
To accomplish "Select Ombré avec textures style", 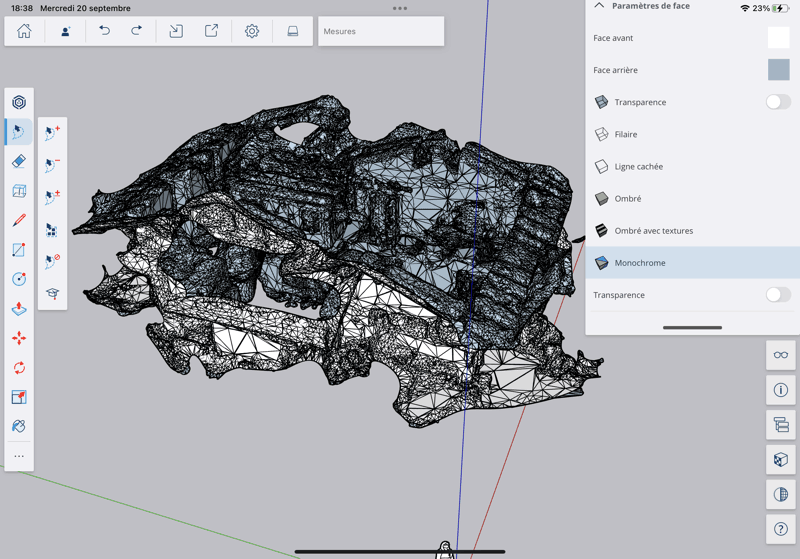I will 653,231.
